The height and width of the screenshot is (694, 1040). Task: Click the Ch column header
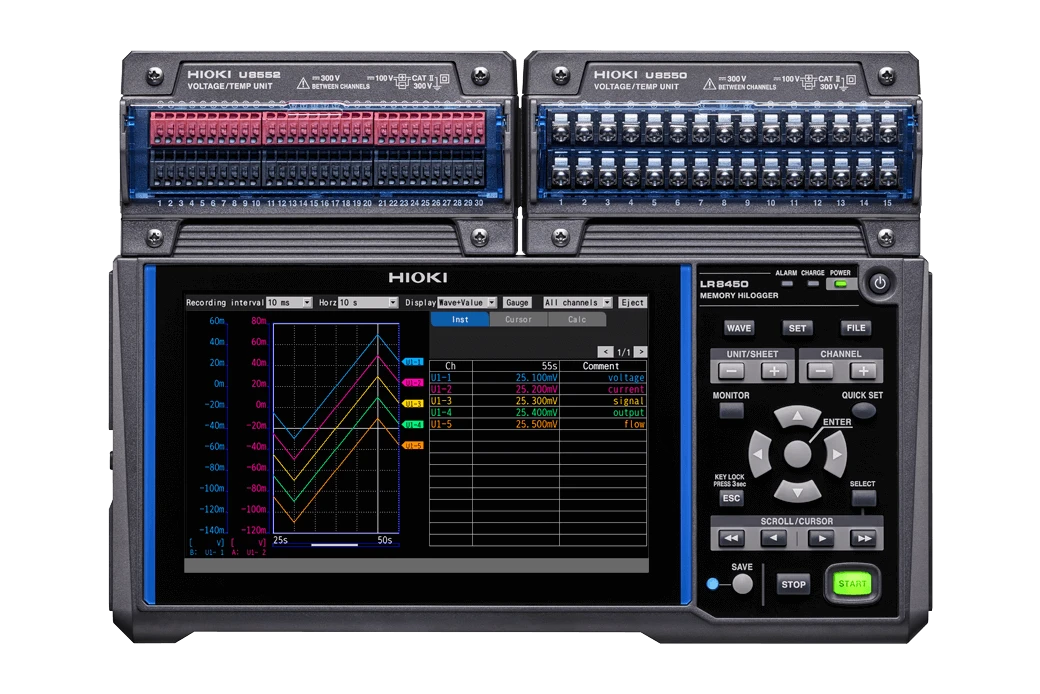tap(450, 366)
